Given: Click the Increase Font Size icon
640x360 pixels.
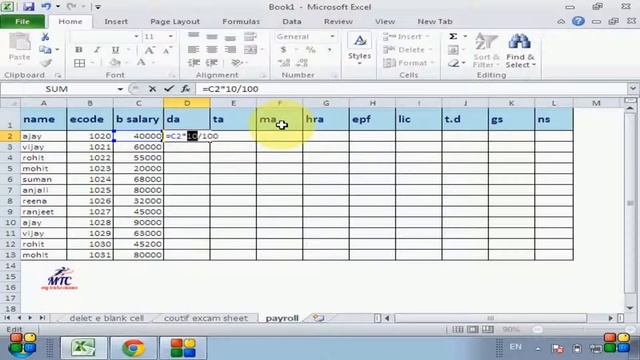Looking at the screenshot, I should pyautogui.click(x=149, y=50).
